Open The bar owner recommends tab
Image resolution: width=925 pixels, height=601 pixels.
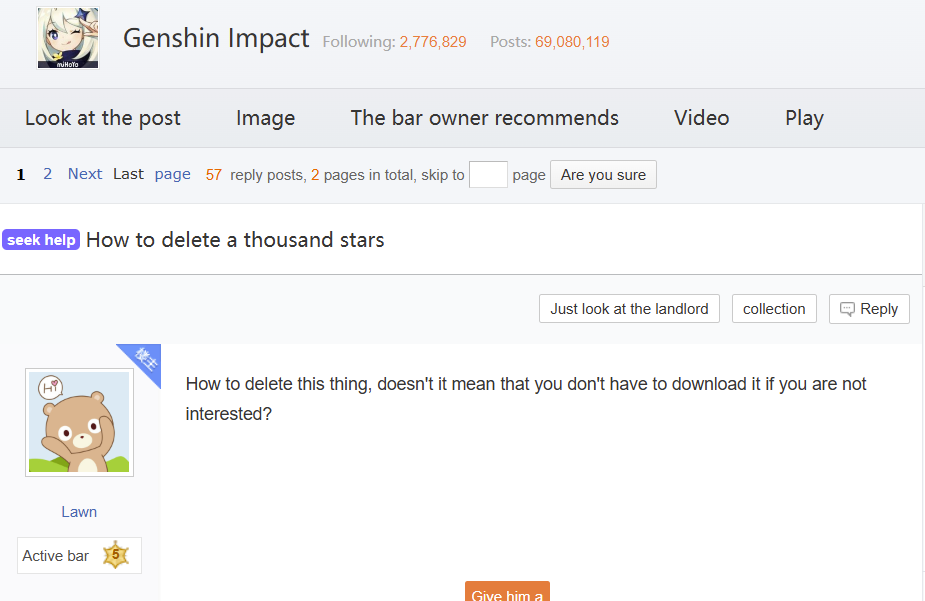484,118
